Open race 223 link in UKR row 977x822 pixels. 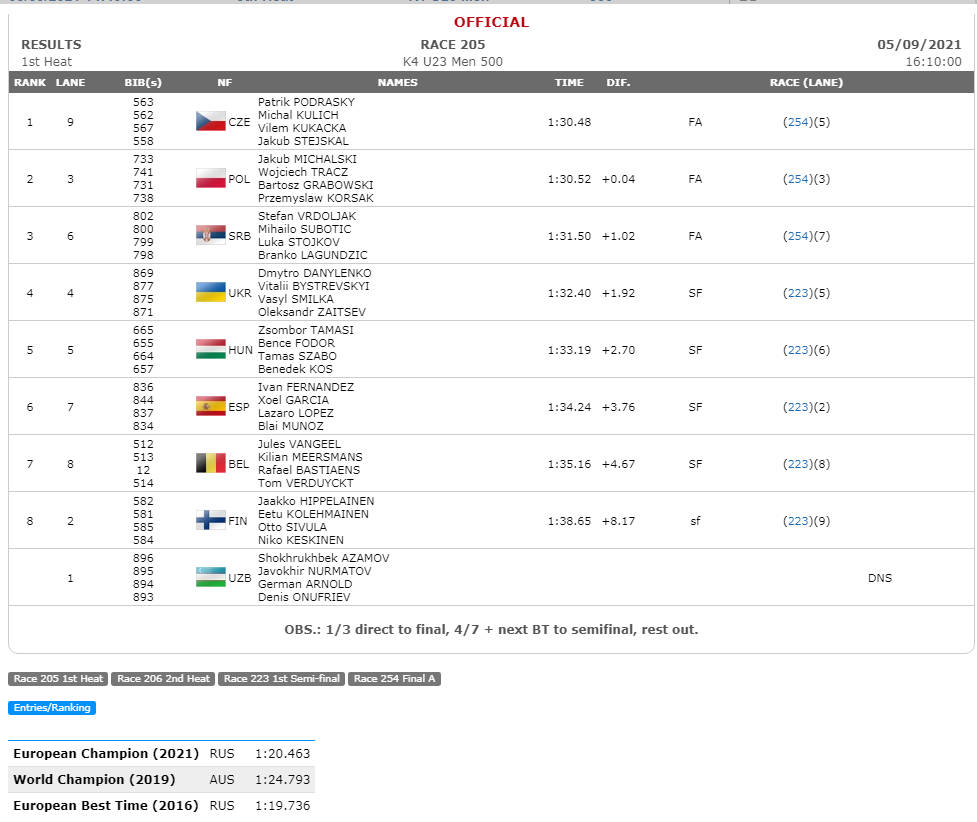point(798,294)
